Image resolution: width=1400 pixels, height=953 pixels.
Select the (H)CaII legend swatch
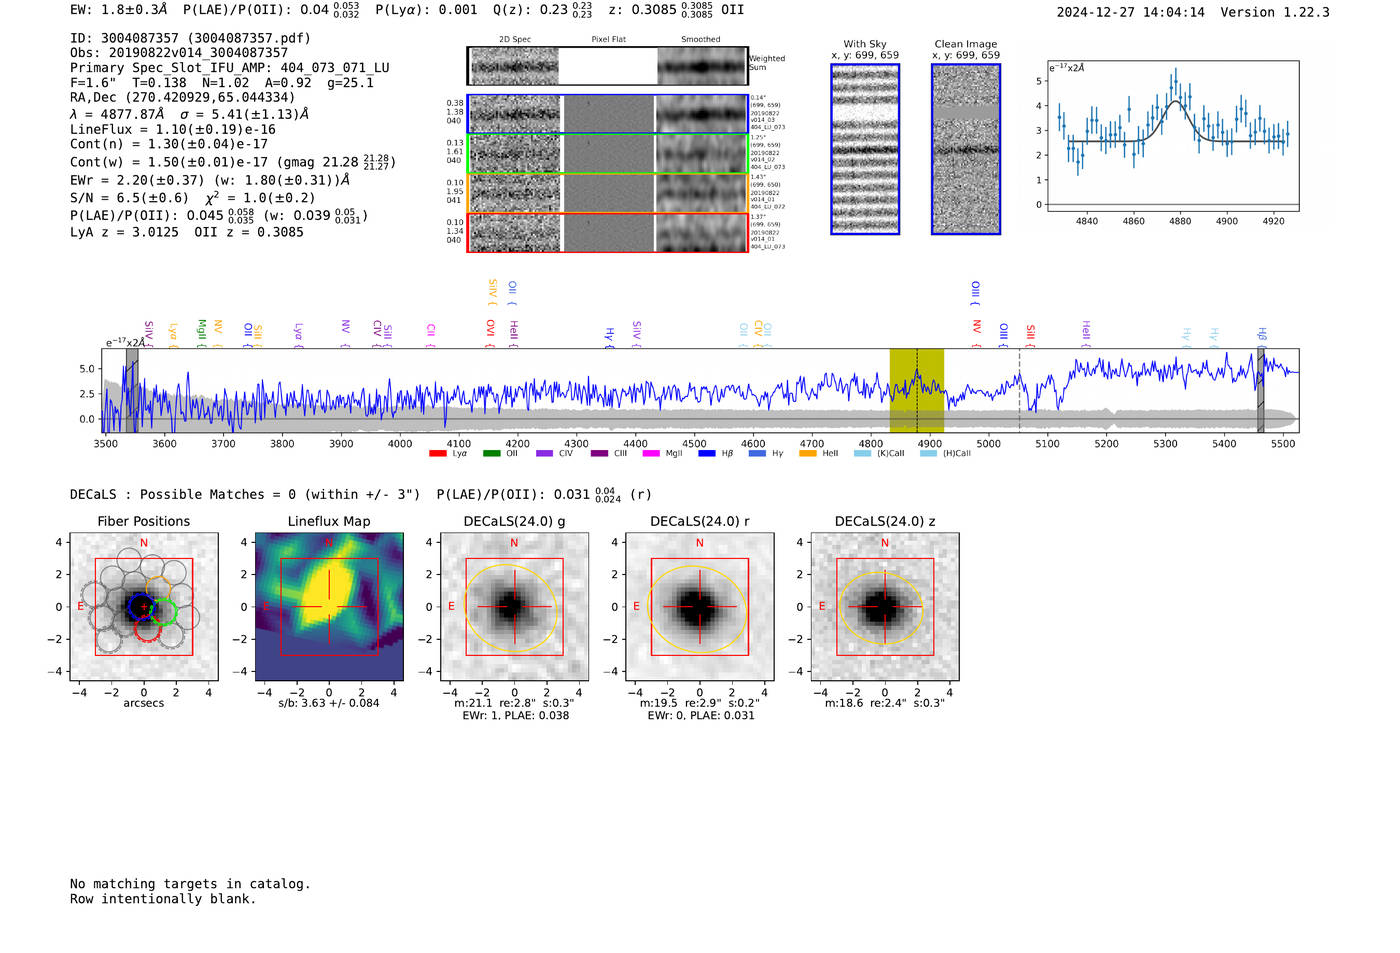[x=928, y=454]
